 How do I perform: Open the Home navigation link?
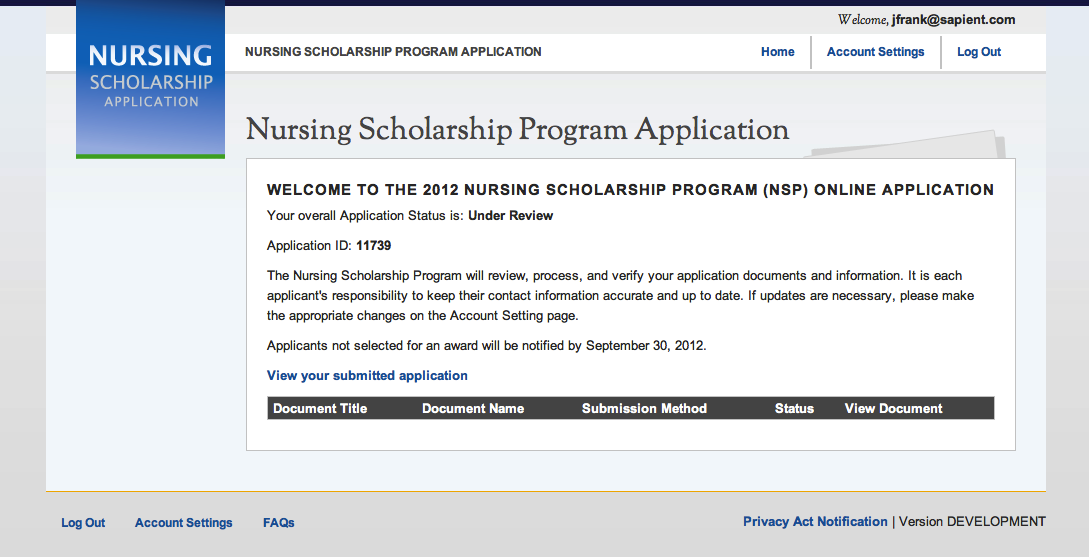(x=777, y=52)
